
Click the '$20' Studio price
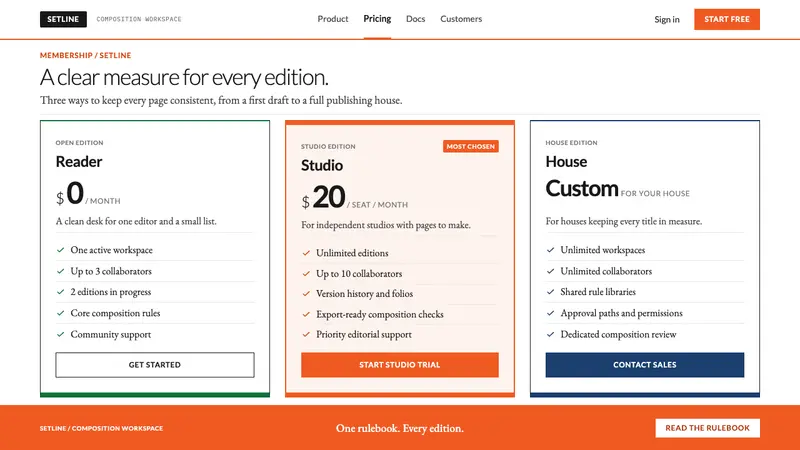click(x=323, y=197)
